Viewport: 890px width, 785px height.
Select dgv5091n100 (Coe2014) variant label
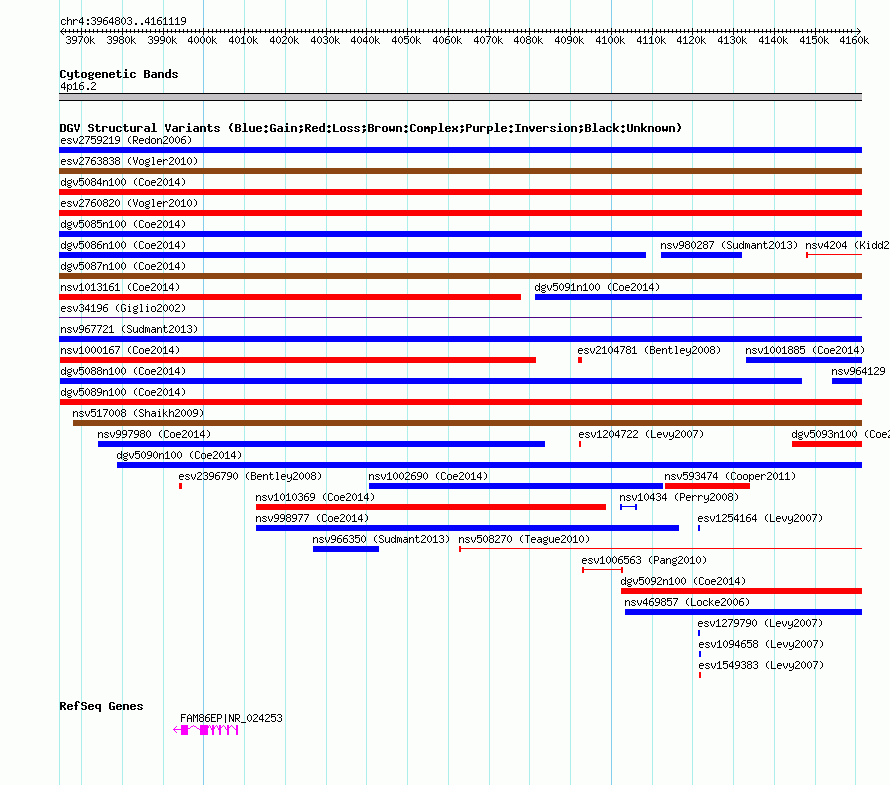point(597,287)
